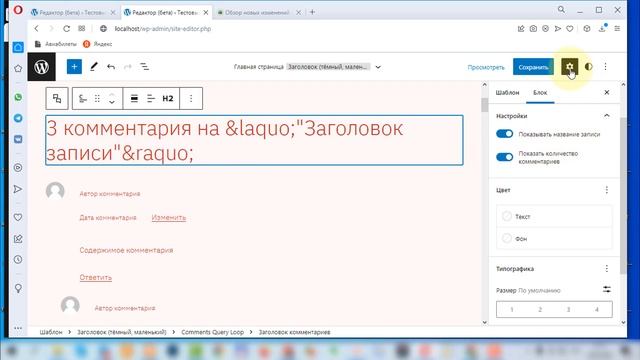Switch to the first browser tab
The height and width of the screenshot is (360, 640).
tap(73, 13)
